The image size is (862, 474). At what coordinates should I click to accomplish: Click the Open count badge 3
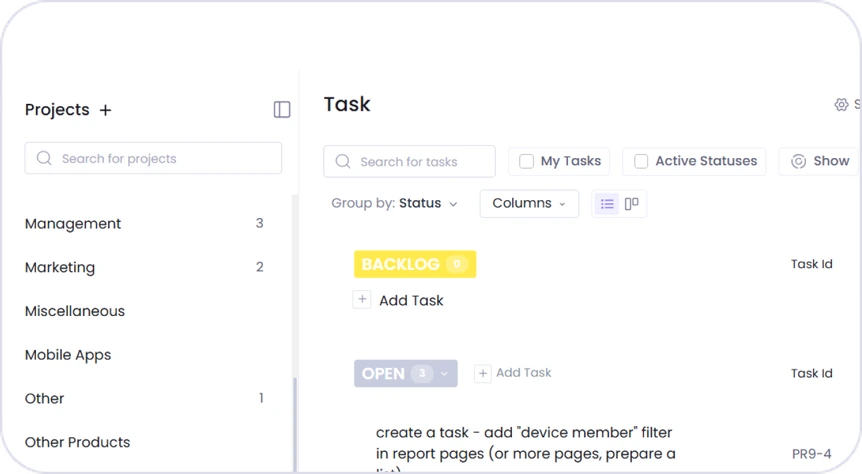(x=422, y=374)
